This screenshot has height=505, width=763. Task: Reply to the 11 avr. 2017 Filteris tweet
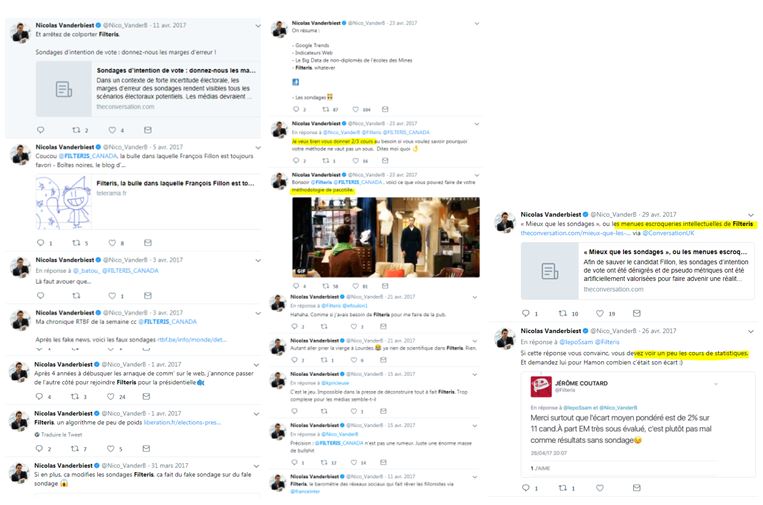(x=40, y=130)
